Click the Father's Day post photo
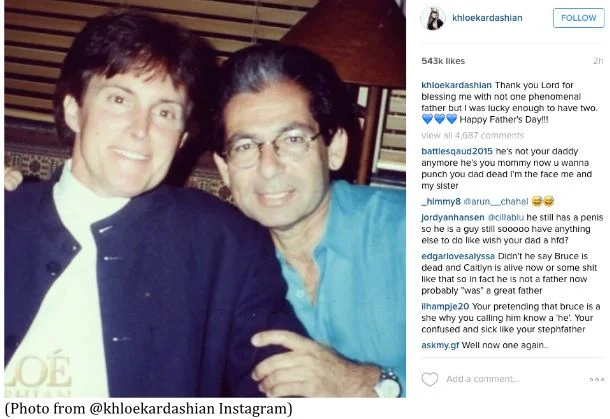The width and height of the screenshot is (610, 419). (205, 198)
